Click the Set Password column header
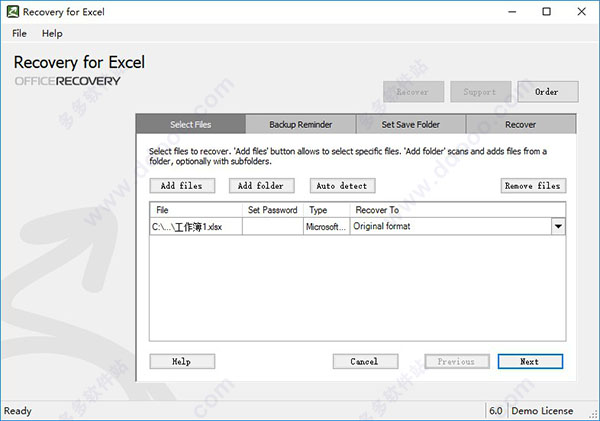 [273, 210]
